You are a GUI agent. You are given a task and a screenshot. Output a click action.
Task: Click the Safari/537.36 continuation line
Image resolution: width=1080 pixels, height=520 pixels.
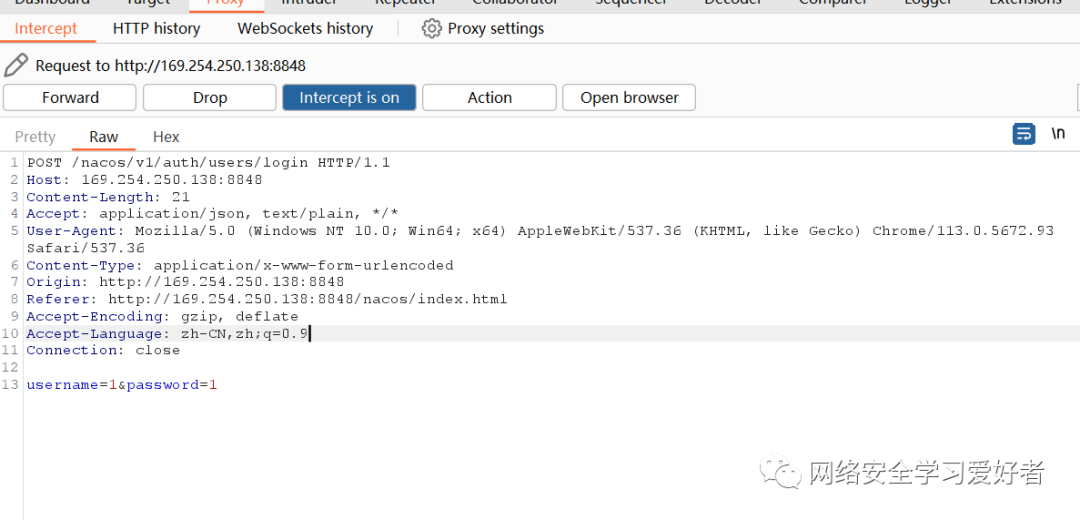point(85,249)
